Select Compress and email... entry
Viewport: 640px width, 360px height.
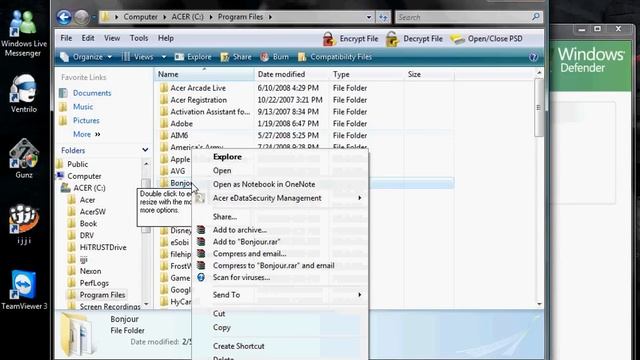pos(249,253)
